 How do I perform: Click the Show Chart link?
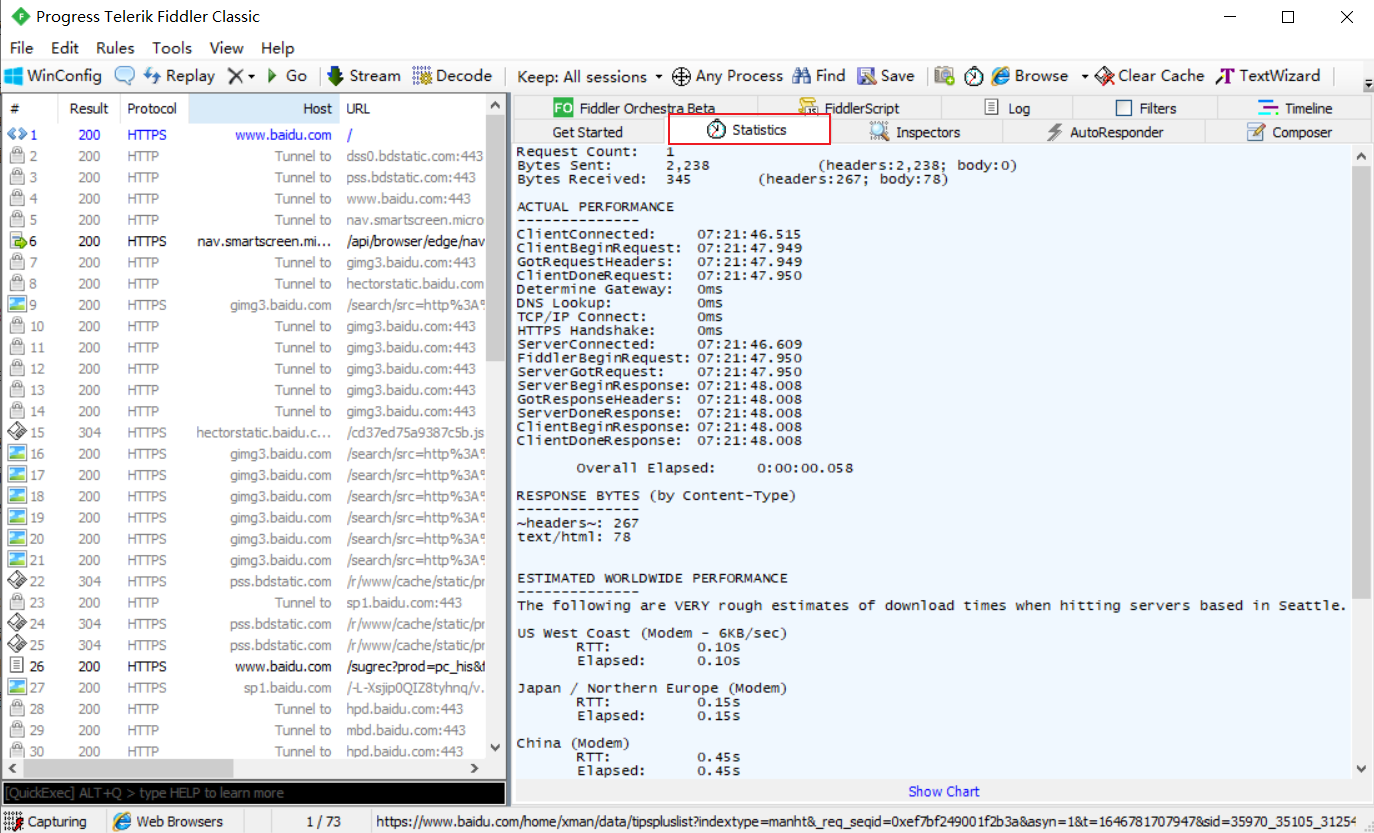point(944,791)
